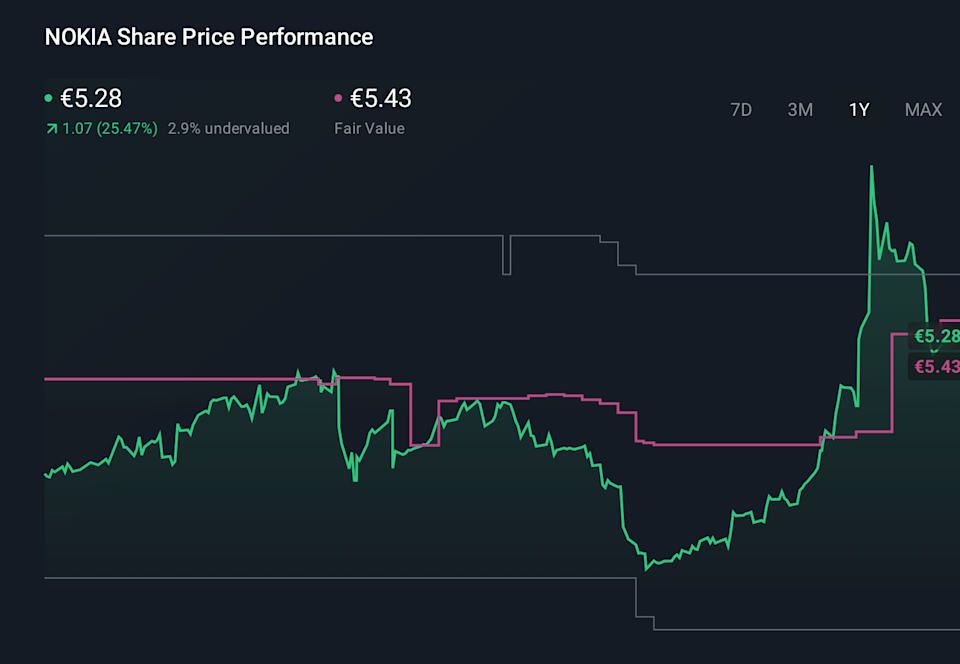Expand the MAX historical range
The height and width of the screenshot is (664, 960).
pyautogui.click(x=922, y=110)
